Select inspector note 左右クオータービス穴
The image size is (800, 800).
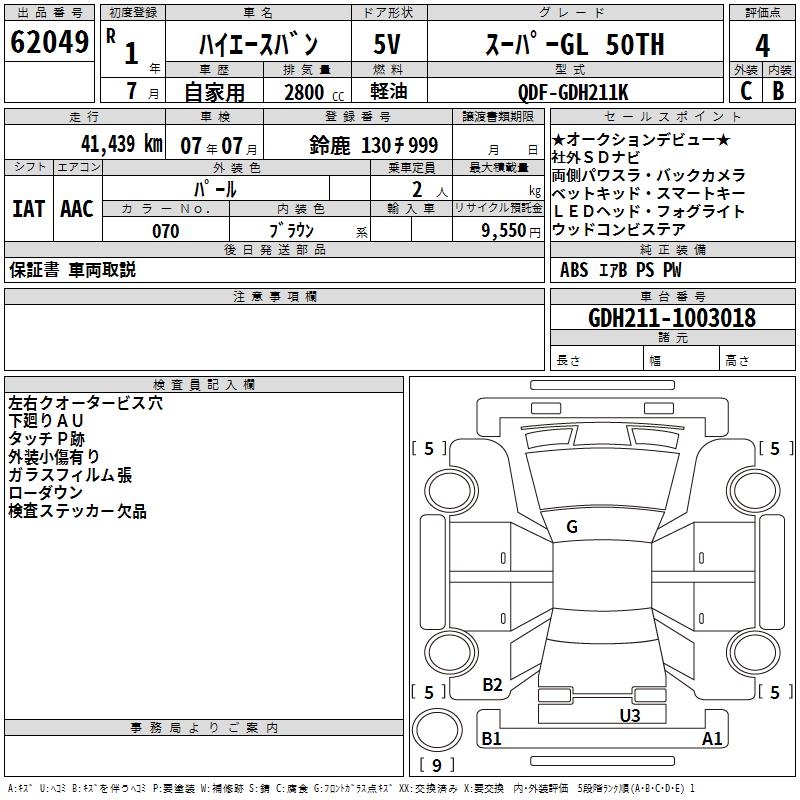pos(85,403)
